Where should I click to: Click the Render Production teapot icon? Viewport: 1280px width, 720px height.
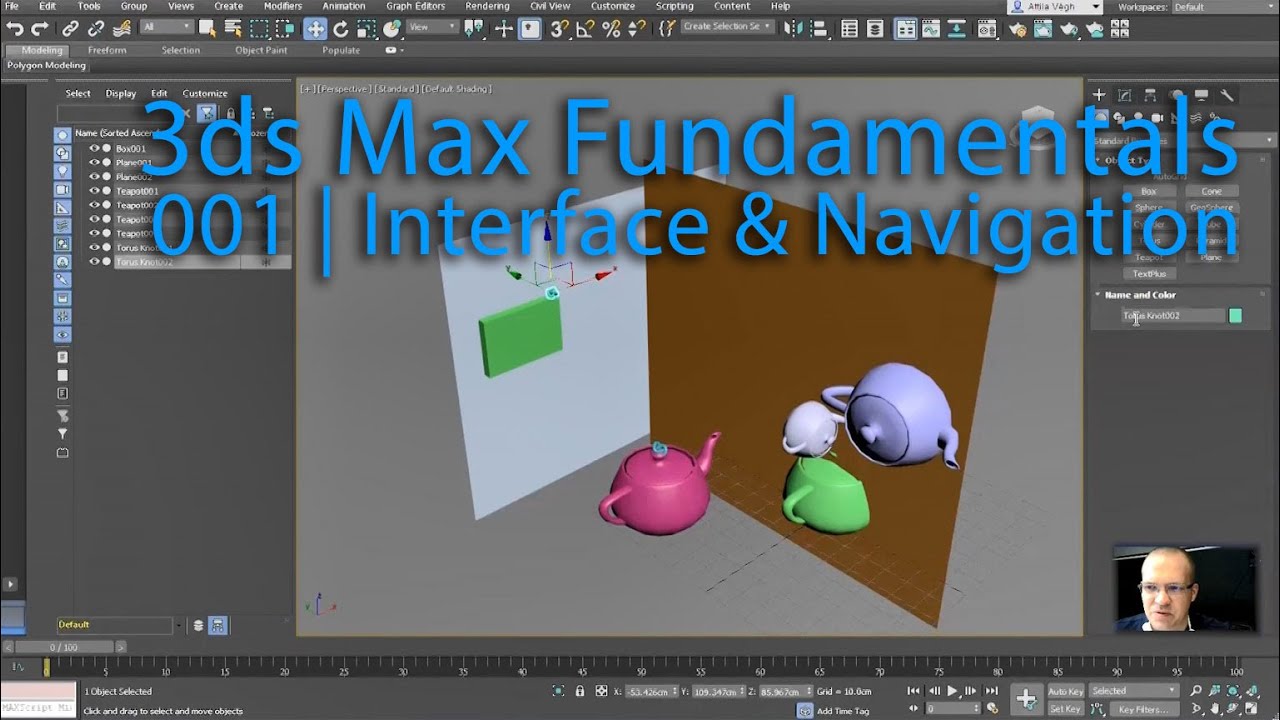click(1069, 28)
